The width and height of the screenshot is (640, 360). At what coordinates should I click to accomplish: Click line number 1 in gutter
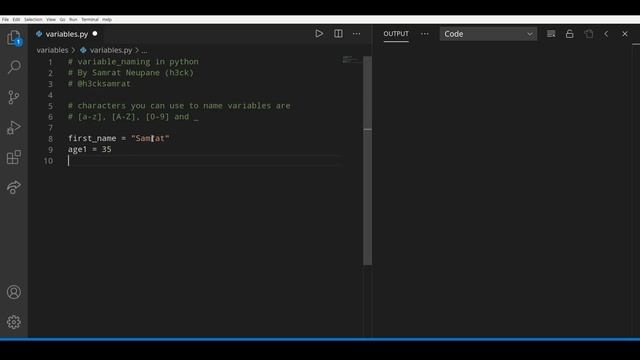(50, 62)
